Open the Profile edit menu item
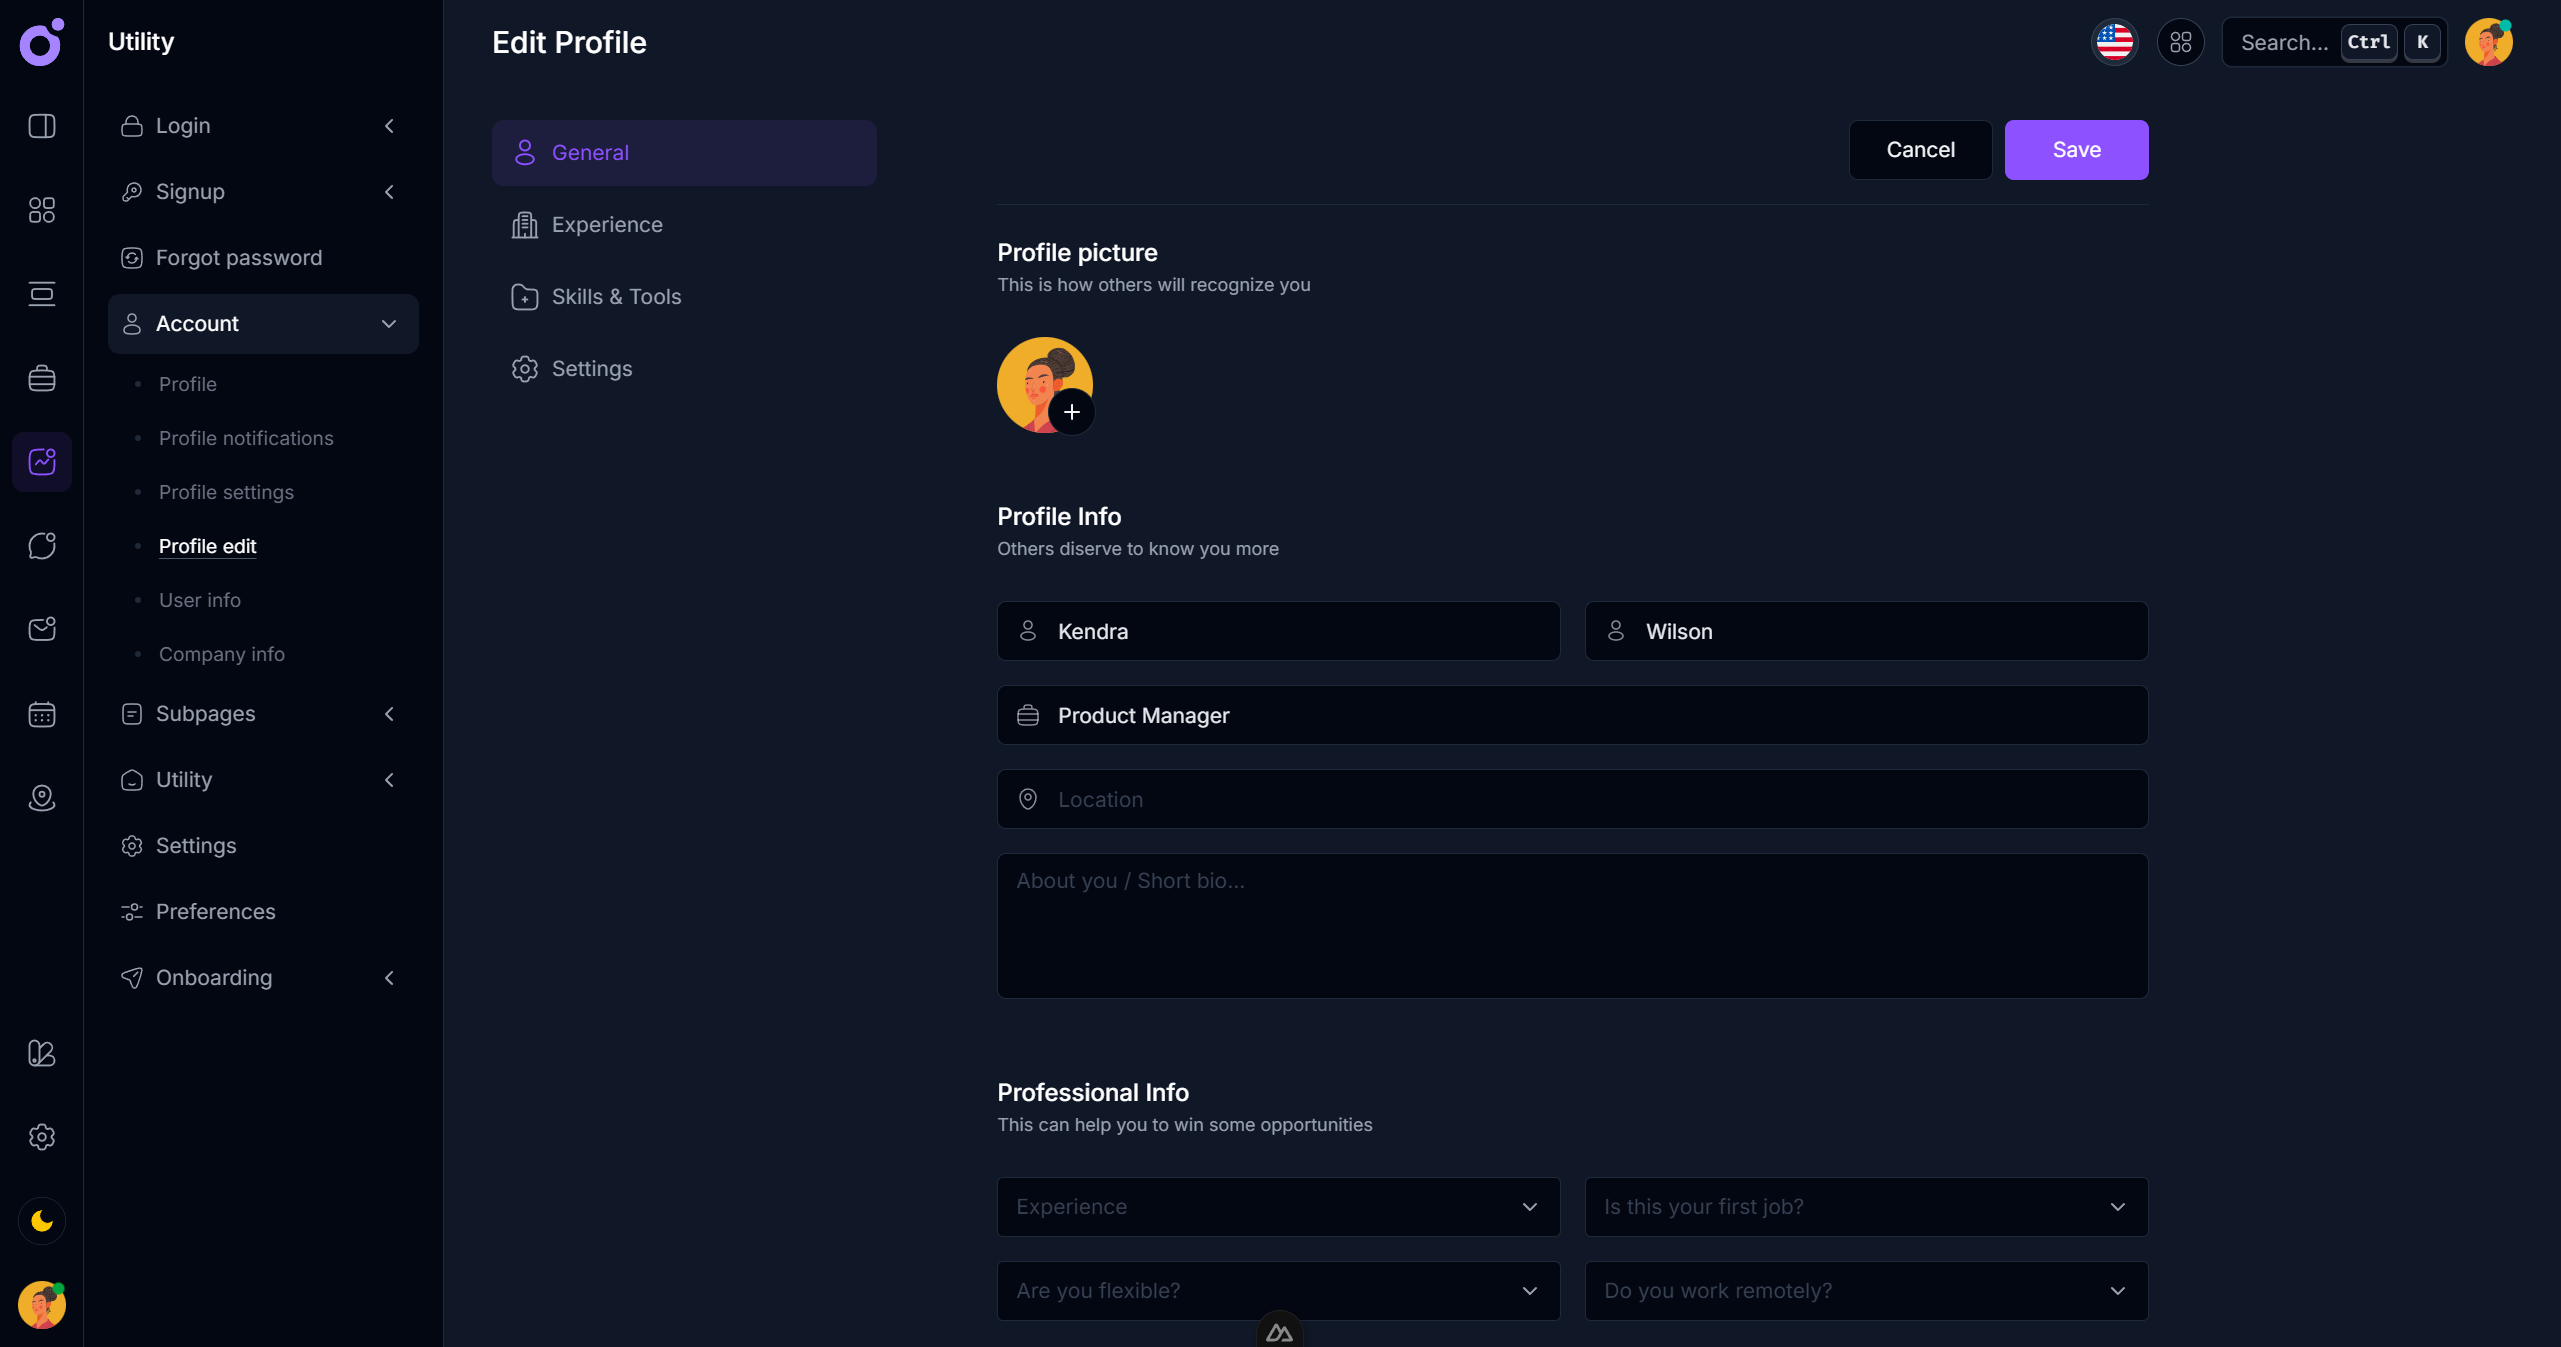This screenshot has height=1347, width=2561. pyautogui.click(x=207, y=546)
